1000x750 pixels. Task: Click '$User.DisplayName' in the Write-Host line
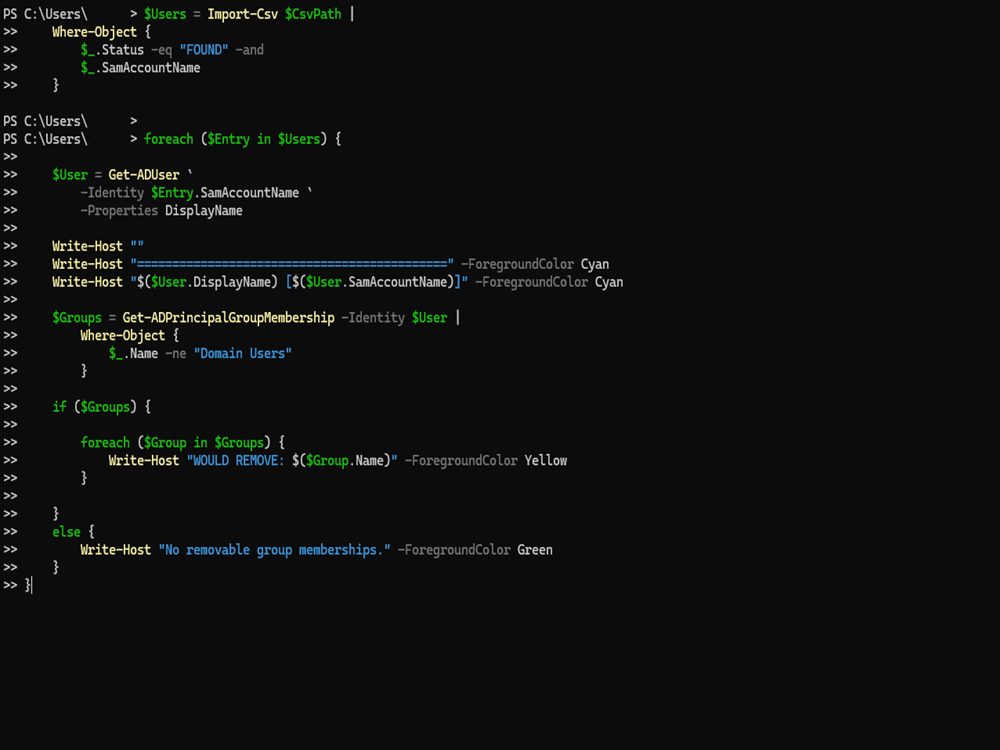point(210,282)
